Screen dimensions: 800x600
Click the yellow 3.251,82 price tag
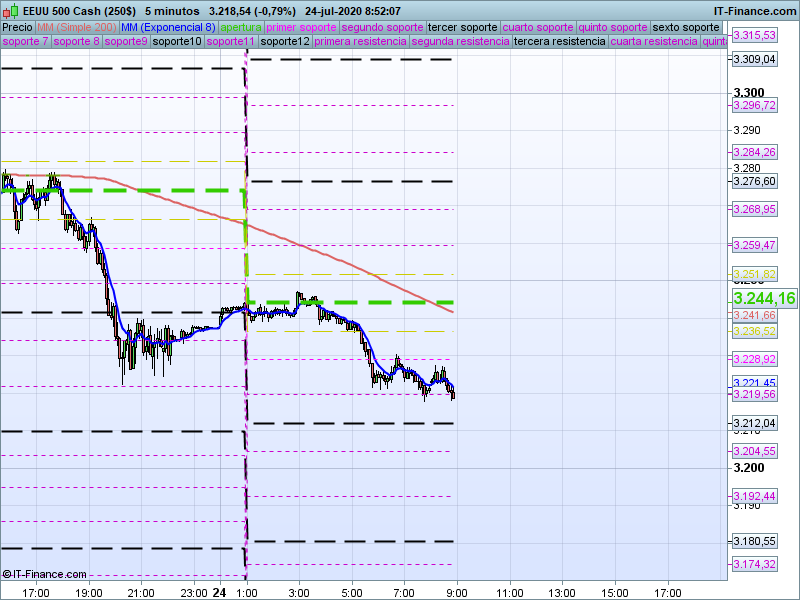tap(755, 274)
